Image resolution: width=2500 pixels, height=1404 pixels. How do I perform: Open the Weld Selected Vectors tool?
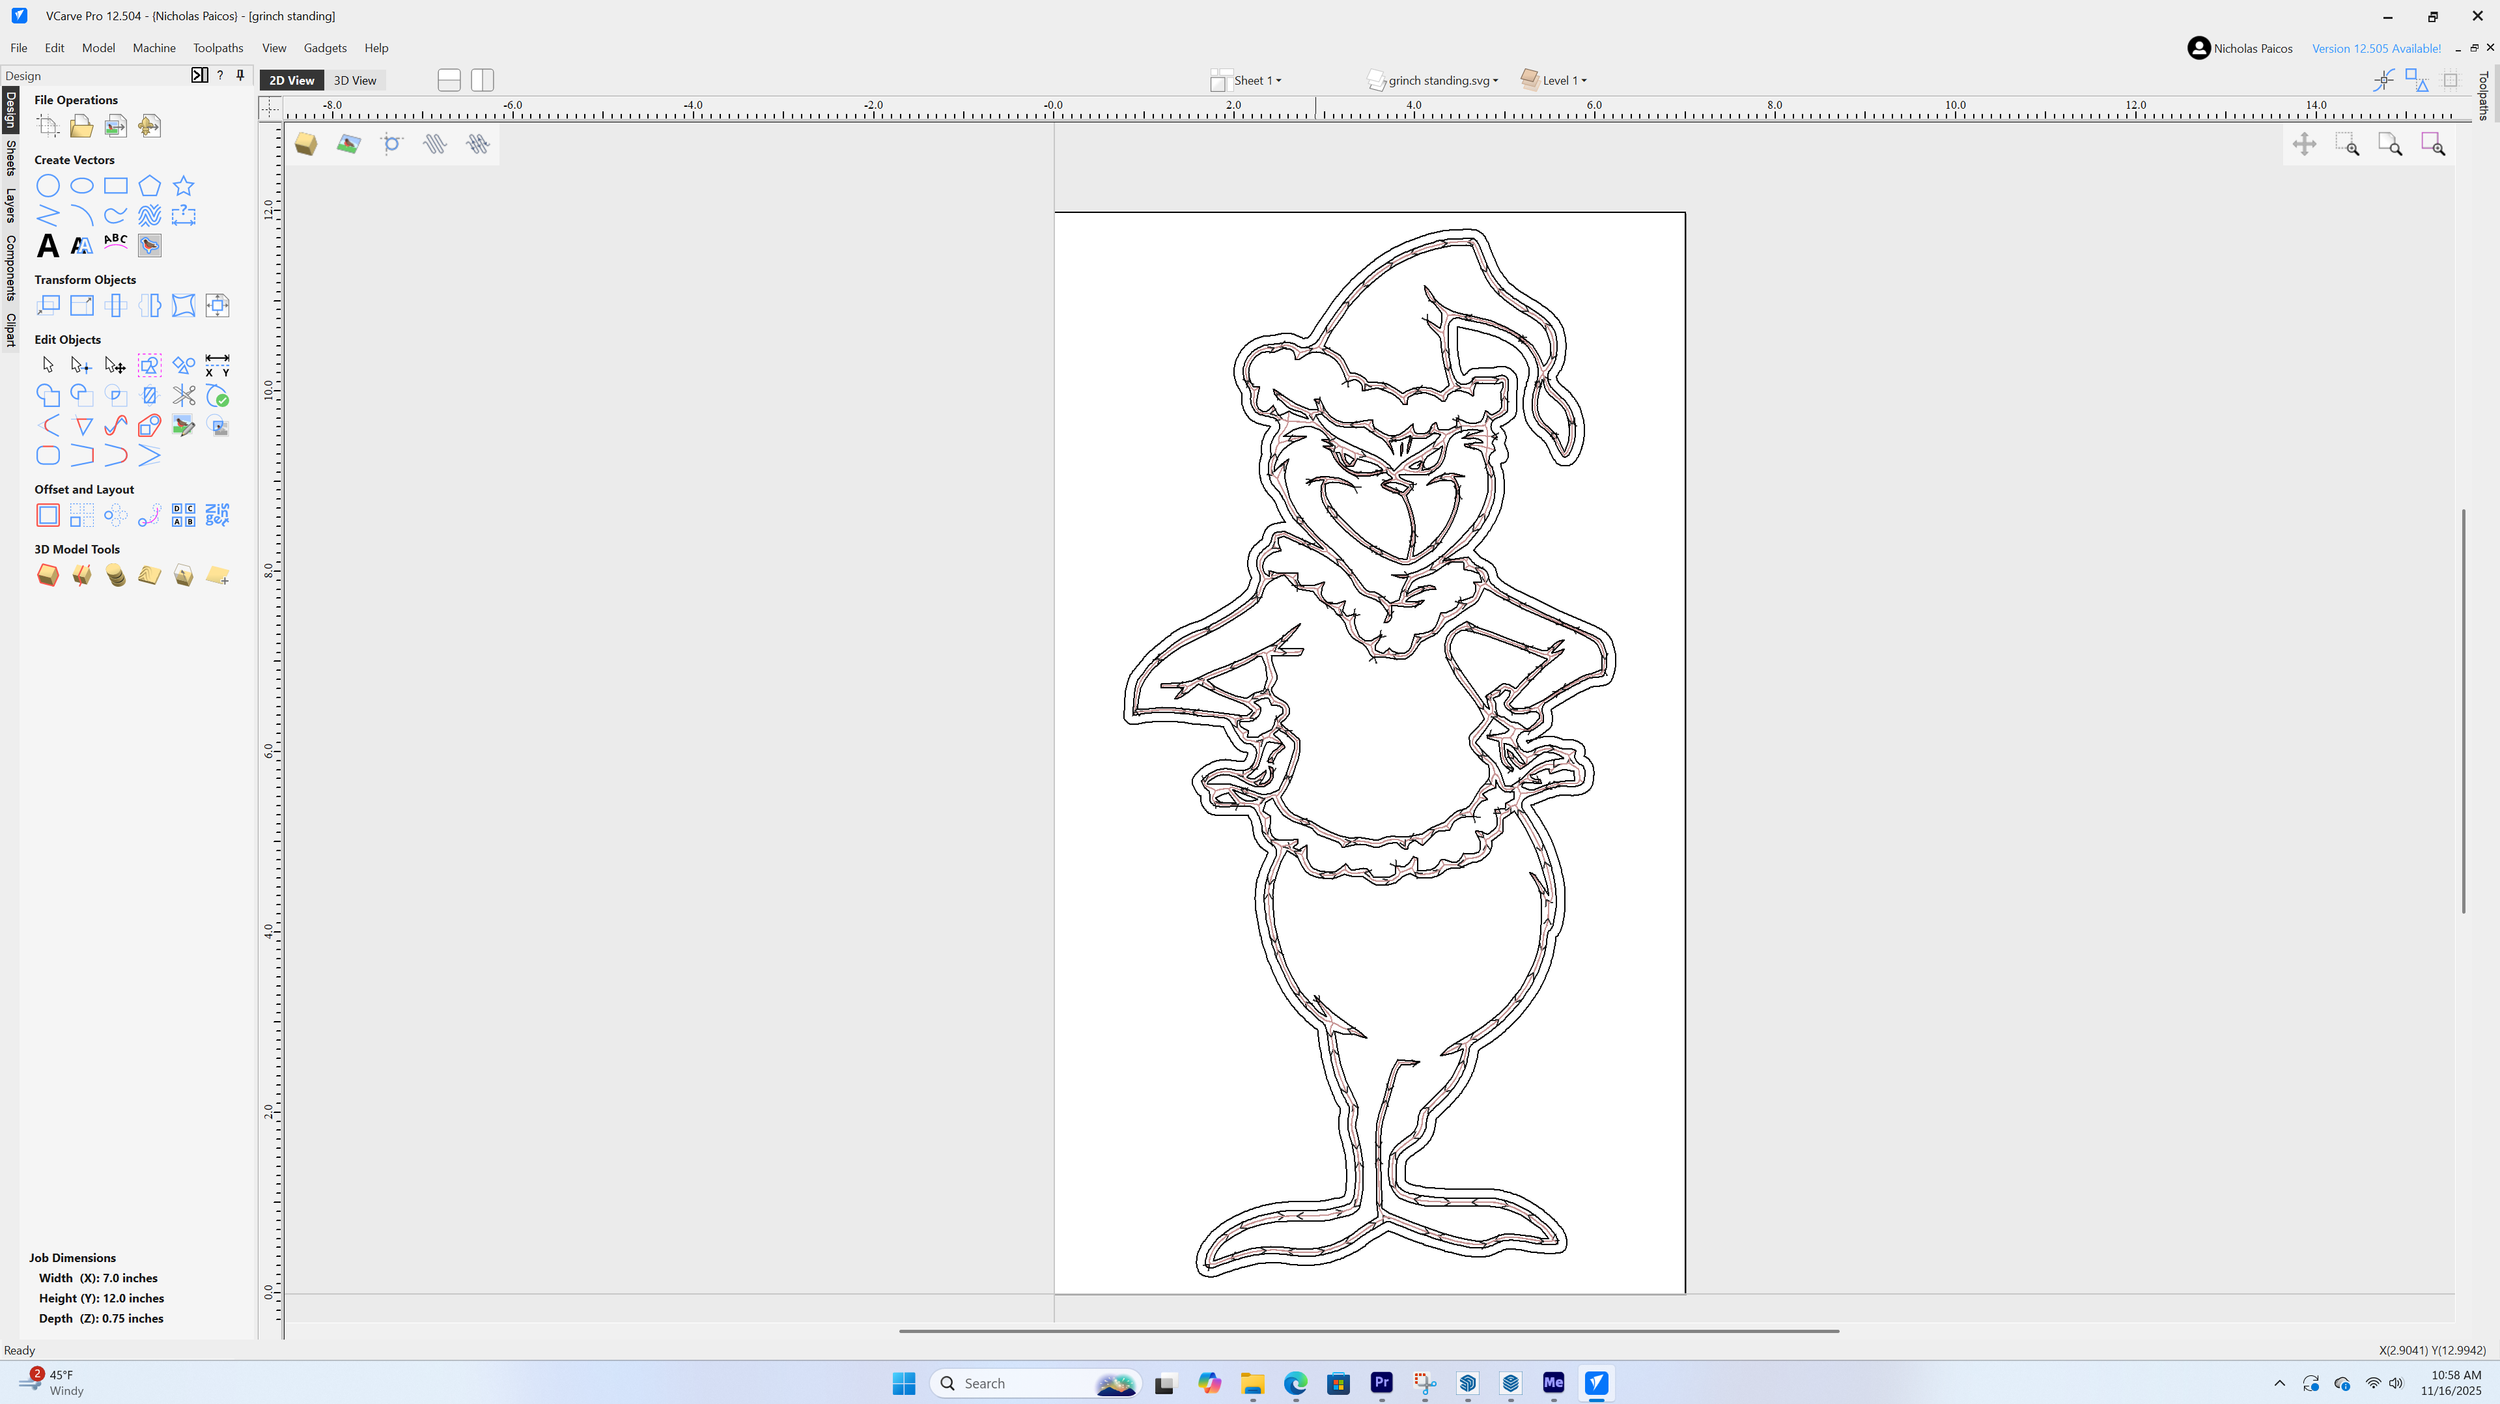point(48,396)
